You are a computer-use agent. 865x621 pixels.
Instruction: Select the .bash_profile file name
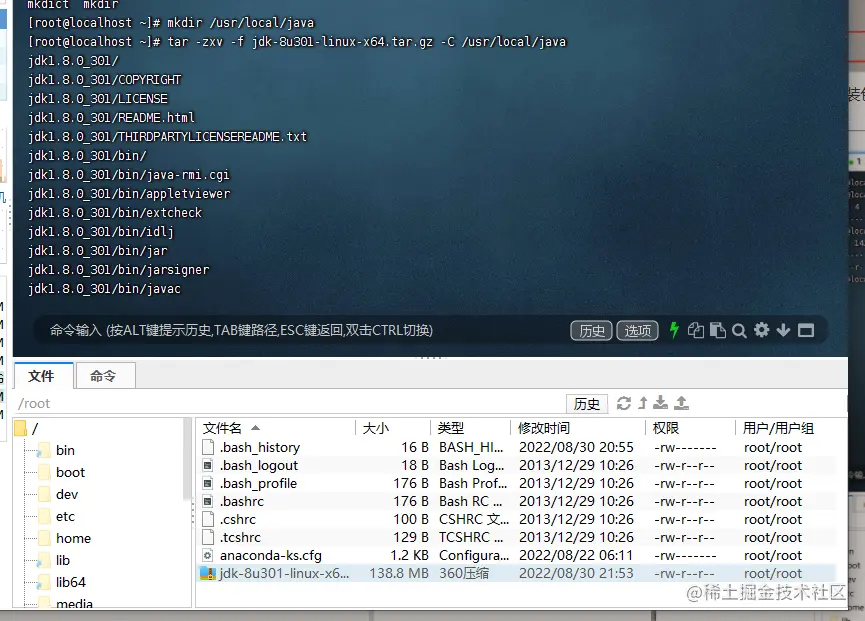(258, 484)
